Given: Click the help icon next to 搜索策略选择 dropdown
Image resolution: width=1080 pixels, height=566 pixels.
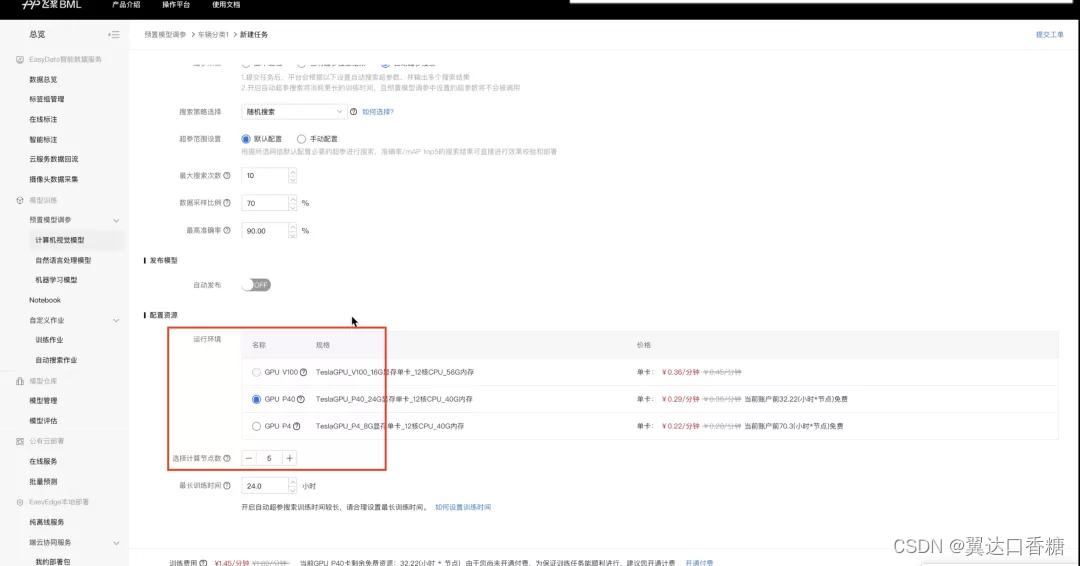Looking at the screenshot, I should coord(353,112).
